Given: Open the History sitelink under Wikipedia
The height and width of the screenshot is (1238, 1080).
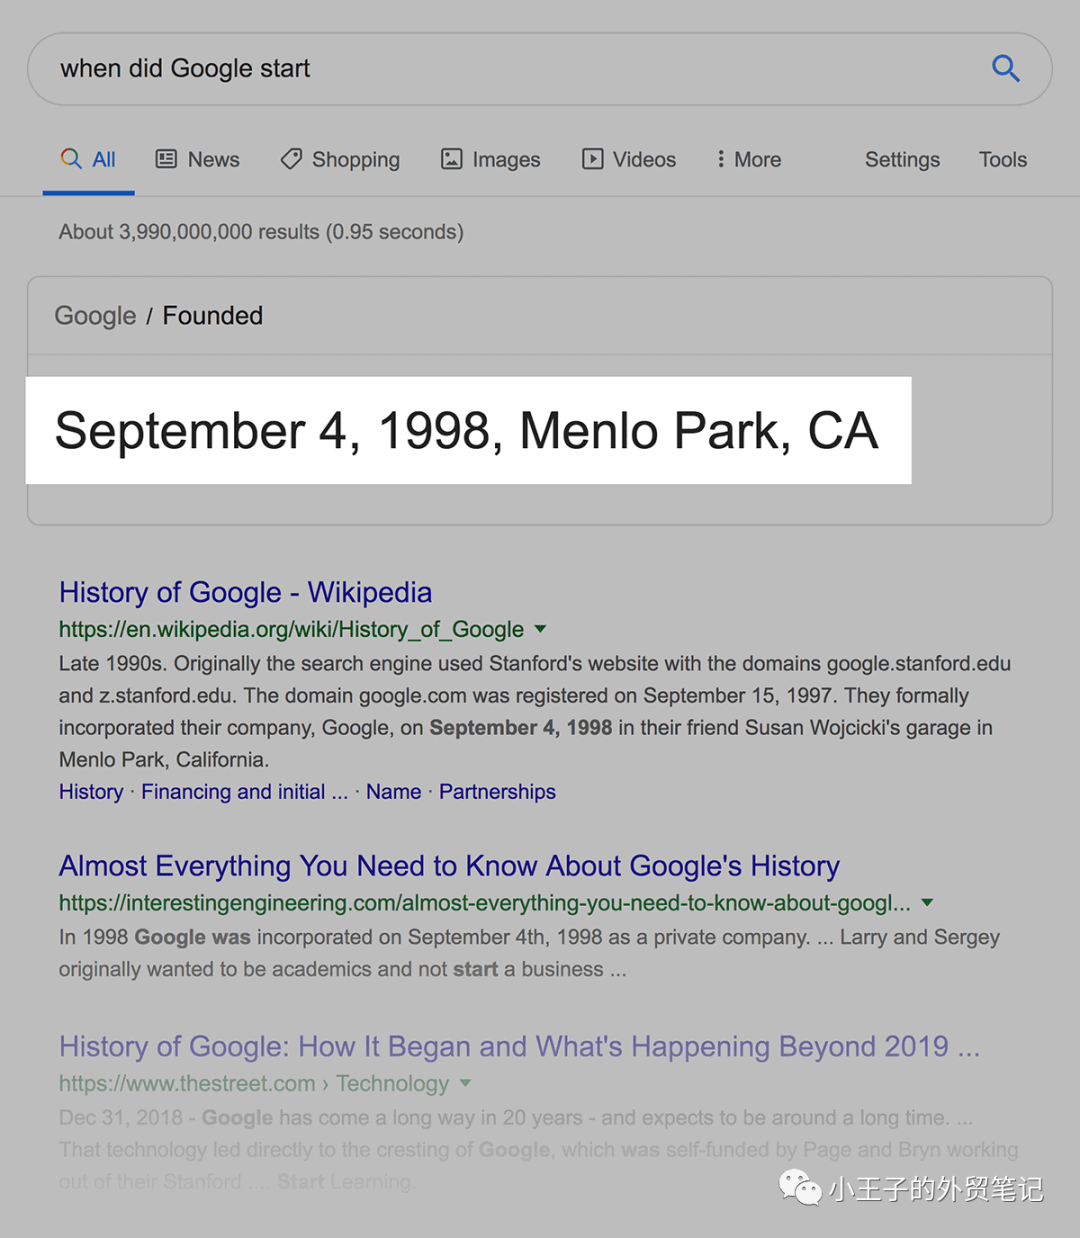Looking at the screenshot, I should (91, 792).
